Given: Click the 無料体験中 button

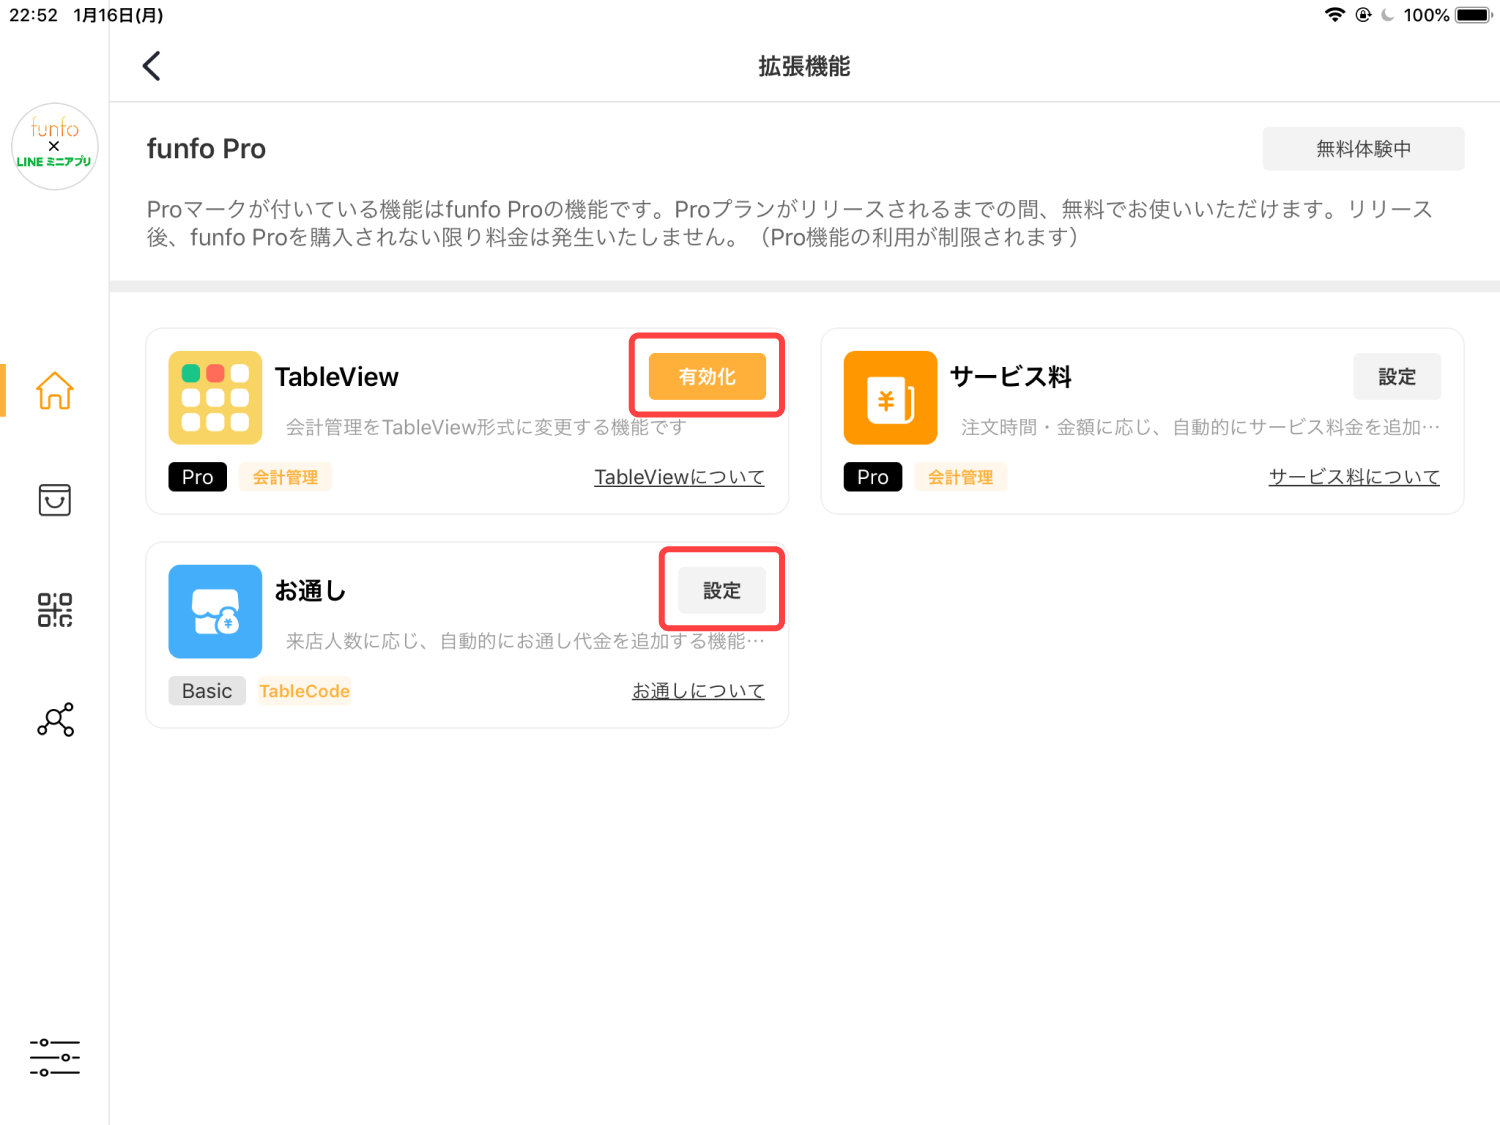Looking at the screenshot, I should pyautogui.click(x=1363, y=148).
